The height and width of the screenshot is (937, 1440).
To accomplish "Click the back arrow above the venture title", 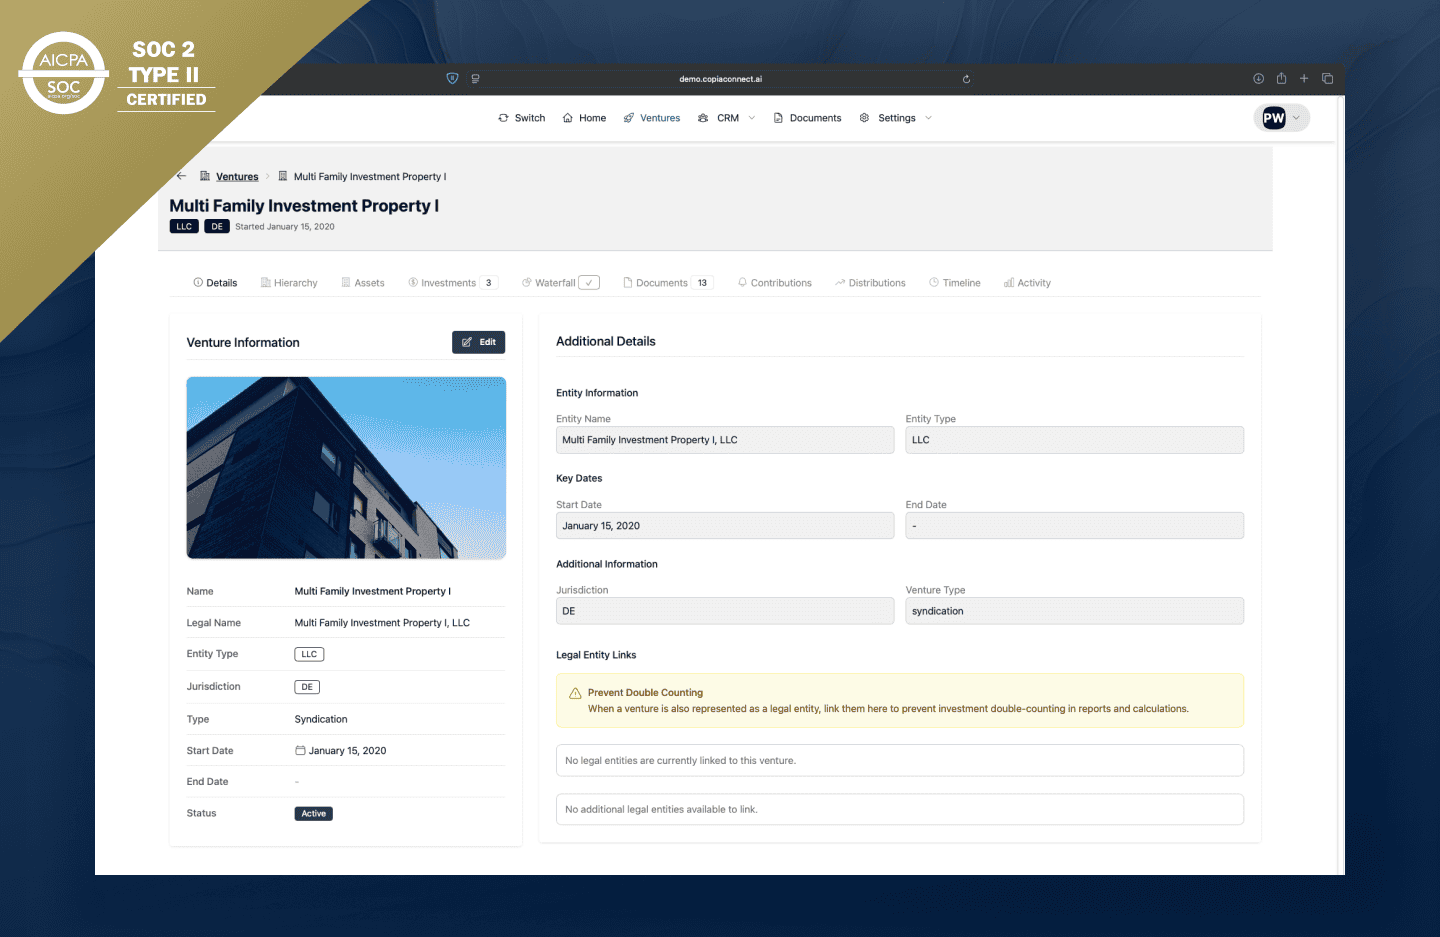I will pos(181,175).
